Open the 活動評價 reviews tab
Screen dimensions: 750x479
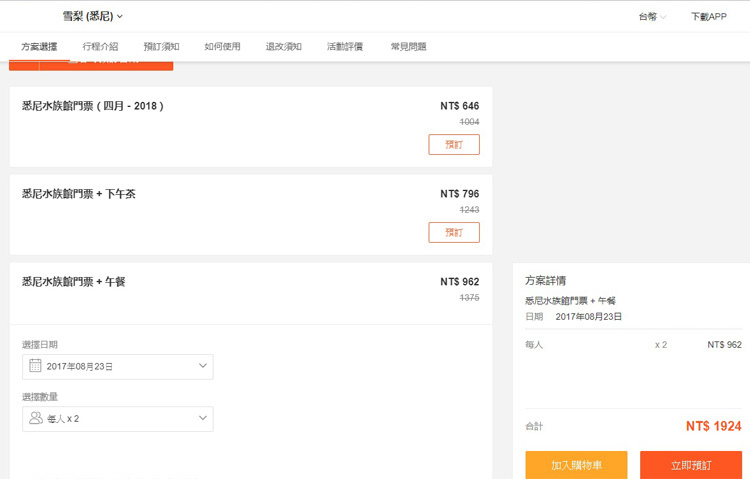coord(345,46)
